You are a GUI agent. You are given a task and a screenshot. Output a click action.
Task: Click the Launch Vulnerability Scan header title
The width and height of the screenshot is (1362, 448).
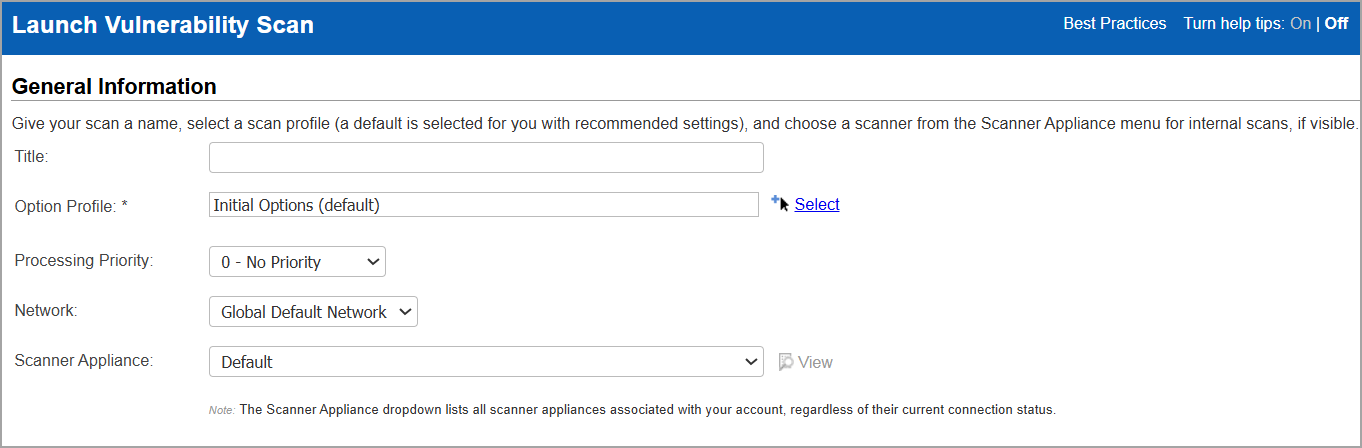click(163, 26)
